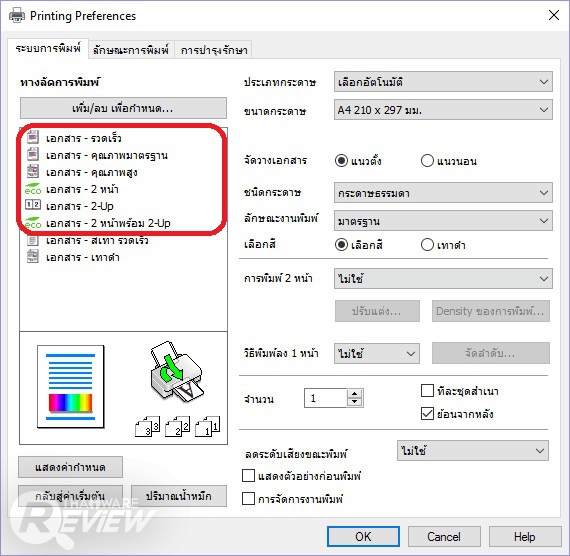
Task: Confirm settings with OK button
Action: tap(363, 536)
